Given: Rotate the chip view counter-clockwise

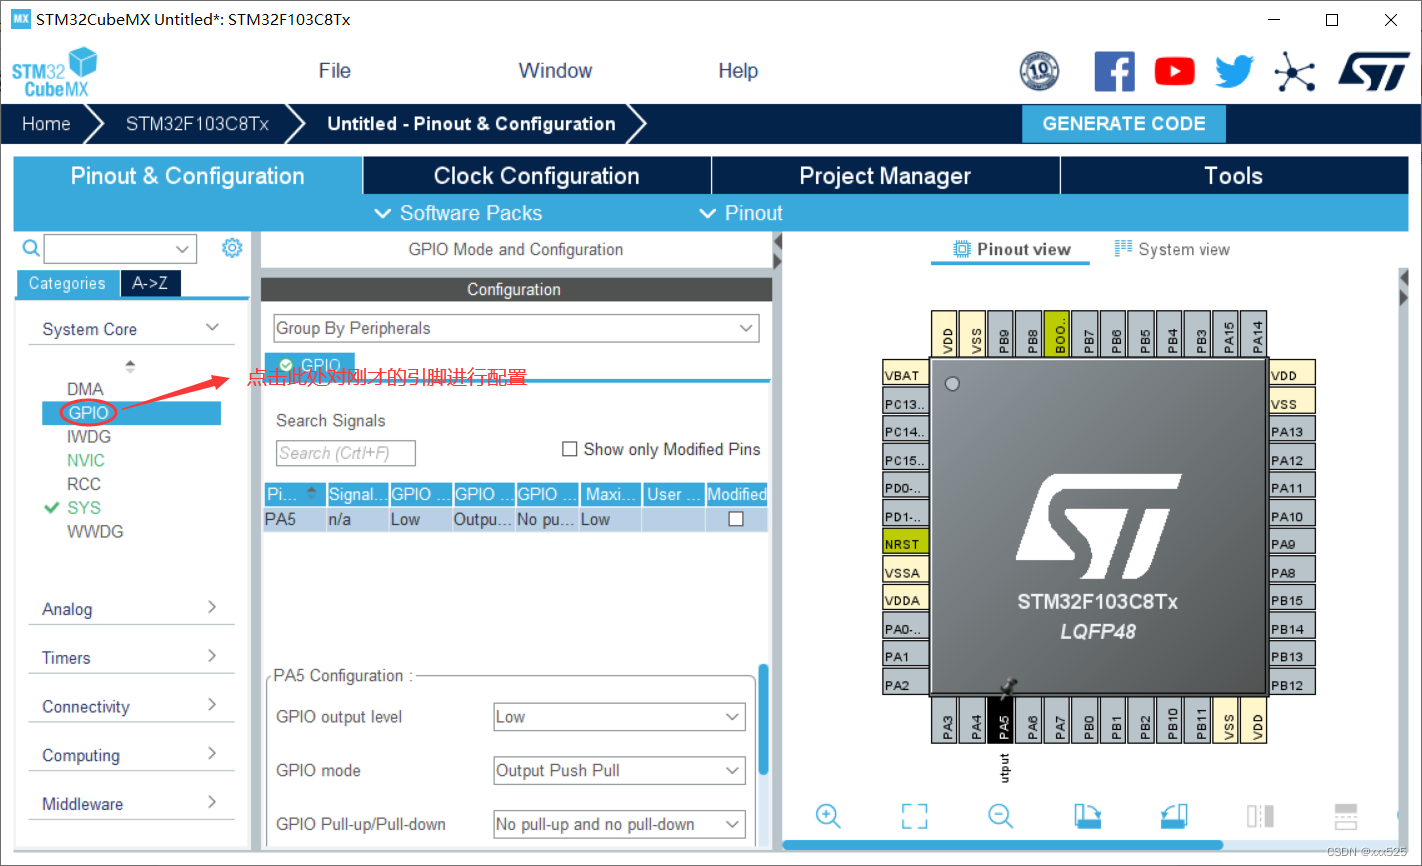Looking at the screenshot, I should point(1174,816).
